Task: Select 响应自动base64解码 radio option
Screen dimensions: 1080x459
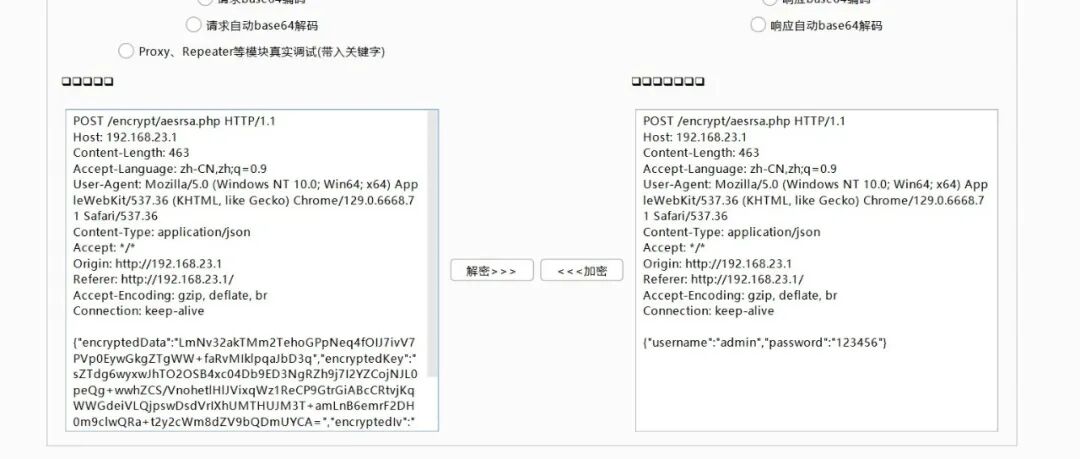Action: (x=758, y=25)
